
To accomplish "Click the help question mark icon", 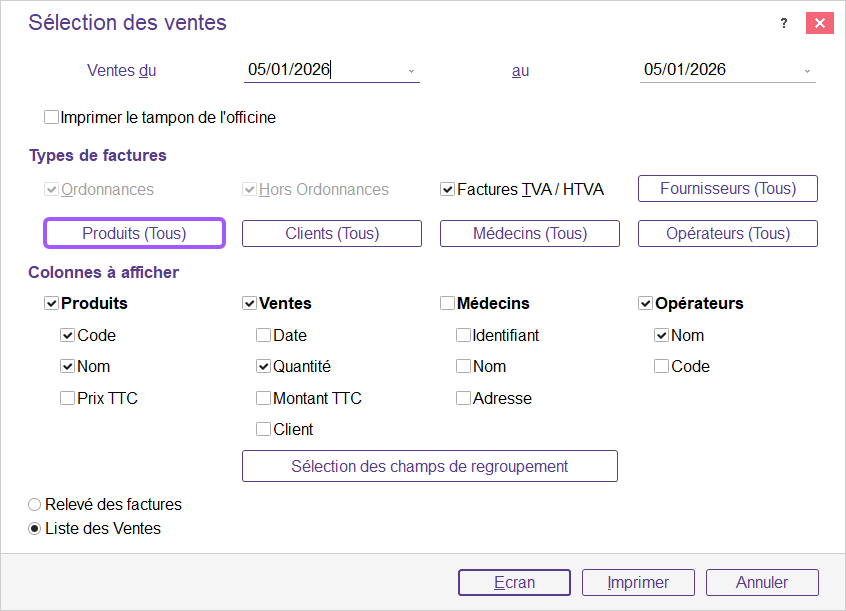I will pos(784,24).
